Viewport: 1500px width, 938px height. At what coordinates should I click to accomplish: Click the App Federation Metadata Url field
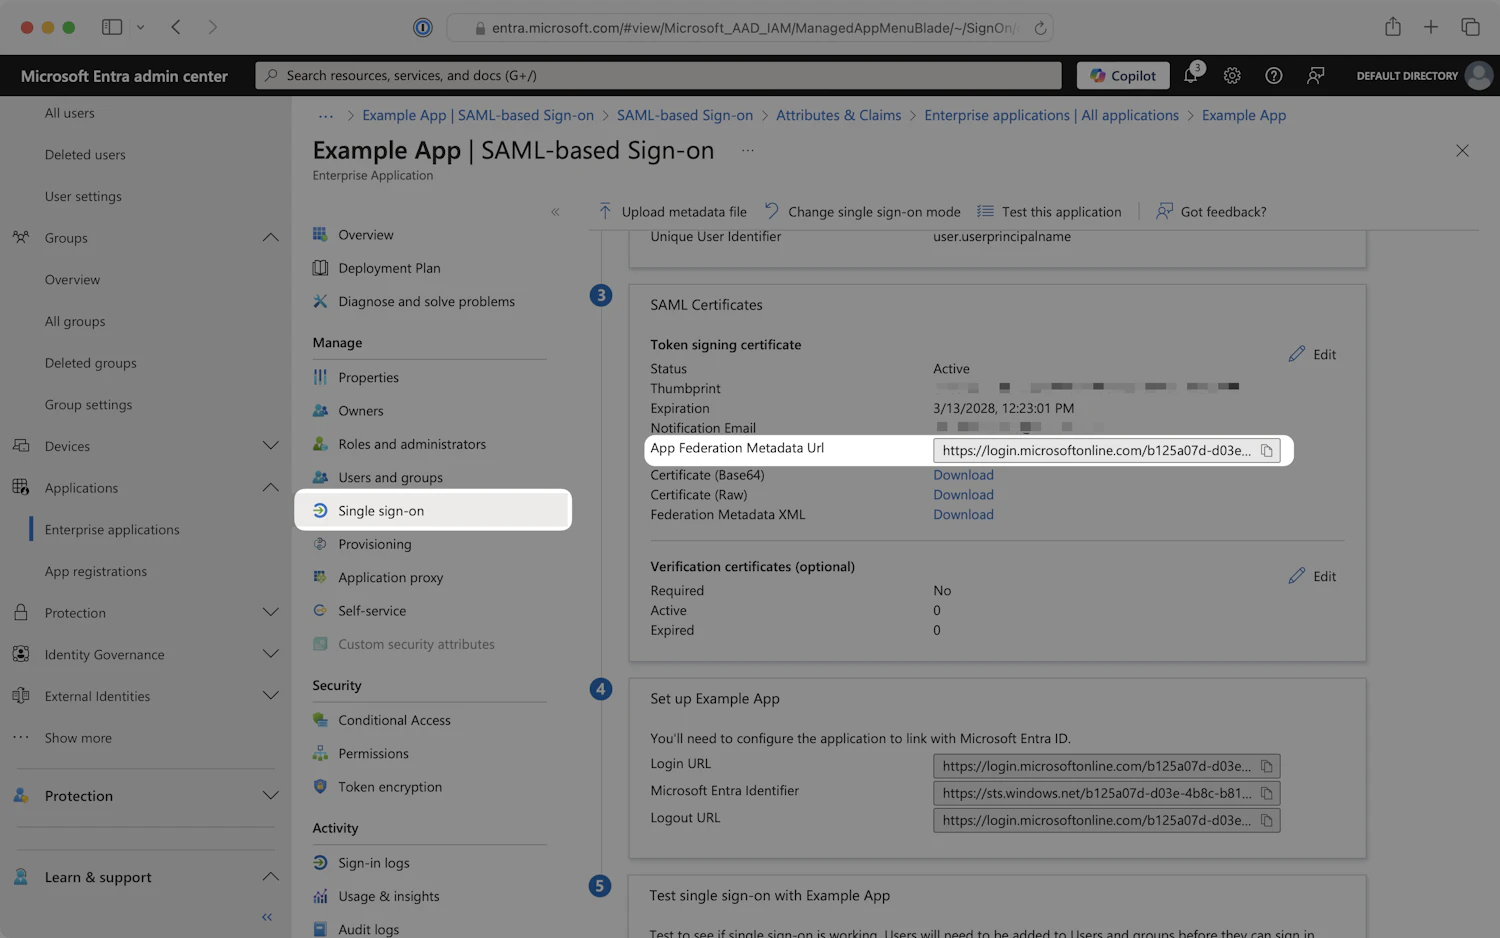tap(1106, 450)
